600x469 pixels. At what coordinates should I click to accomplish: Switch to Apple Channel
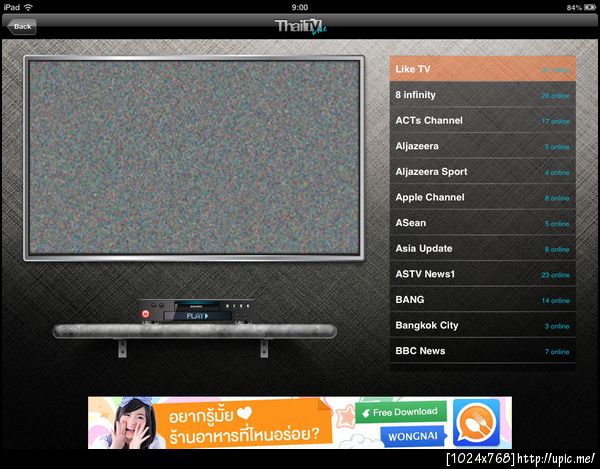483,197
